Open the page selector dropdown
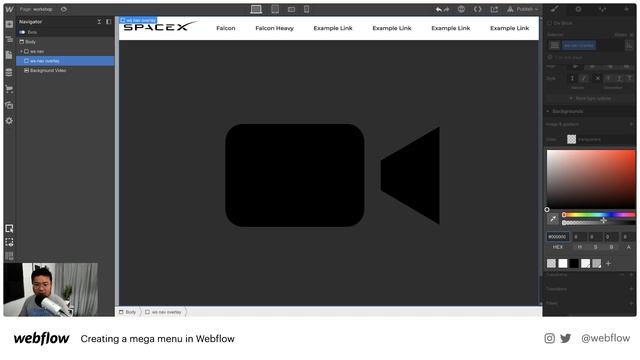Image resolution: width=640 pixels, height=360 pixels. (x=36, y=9)
